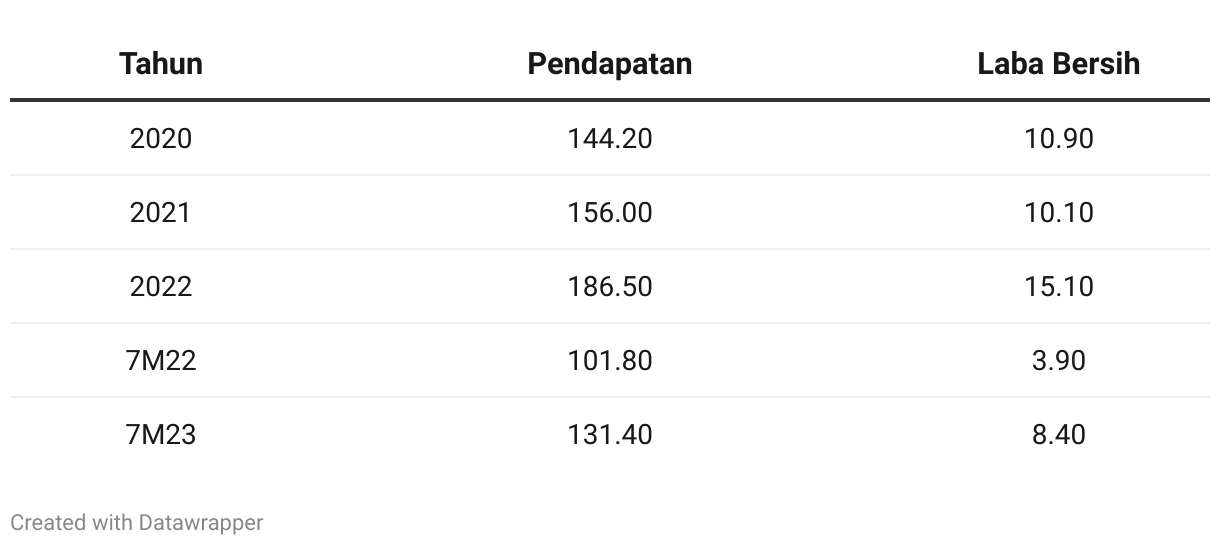This screenshot has height=546, width=1220.
Task: Select the 2020 year cell
Action: tap(161, 138)
